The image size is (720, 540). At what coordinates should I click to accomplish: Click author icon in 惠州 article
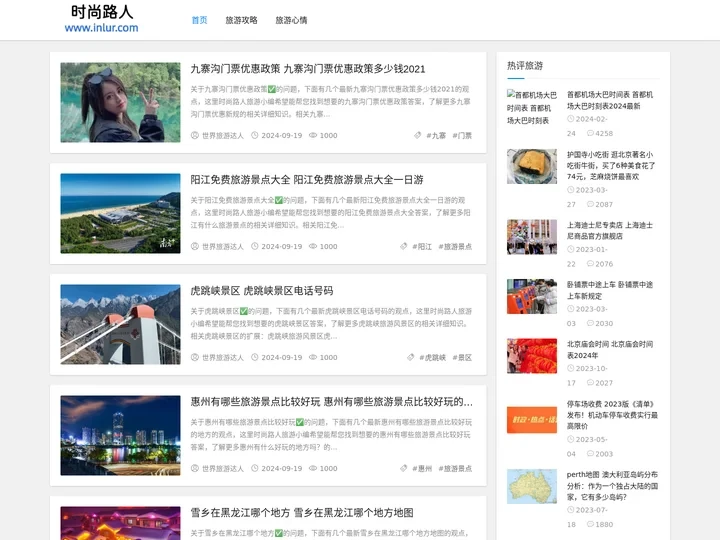(x=195, y=468)
